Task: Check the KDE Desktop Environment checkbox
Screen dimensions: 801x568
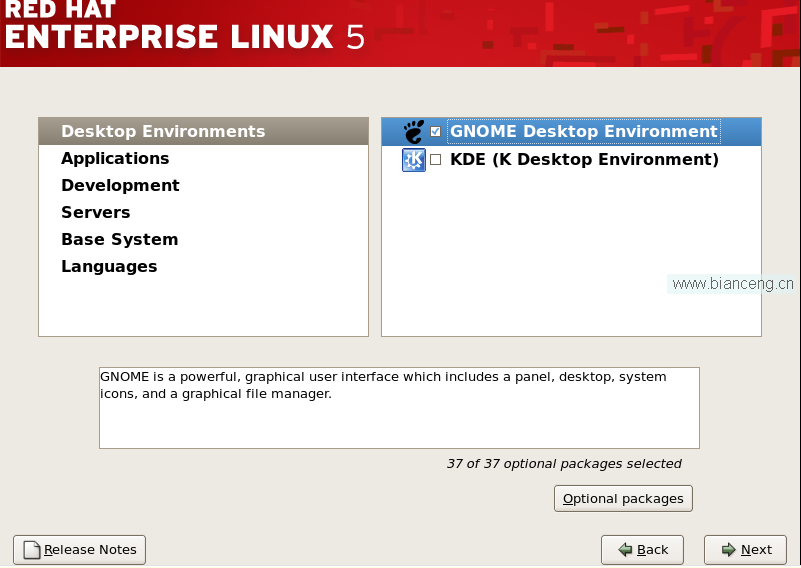Action: pos(435,160)
